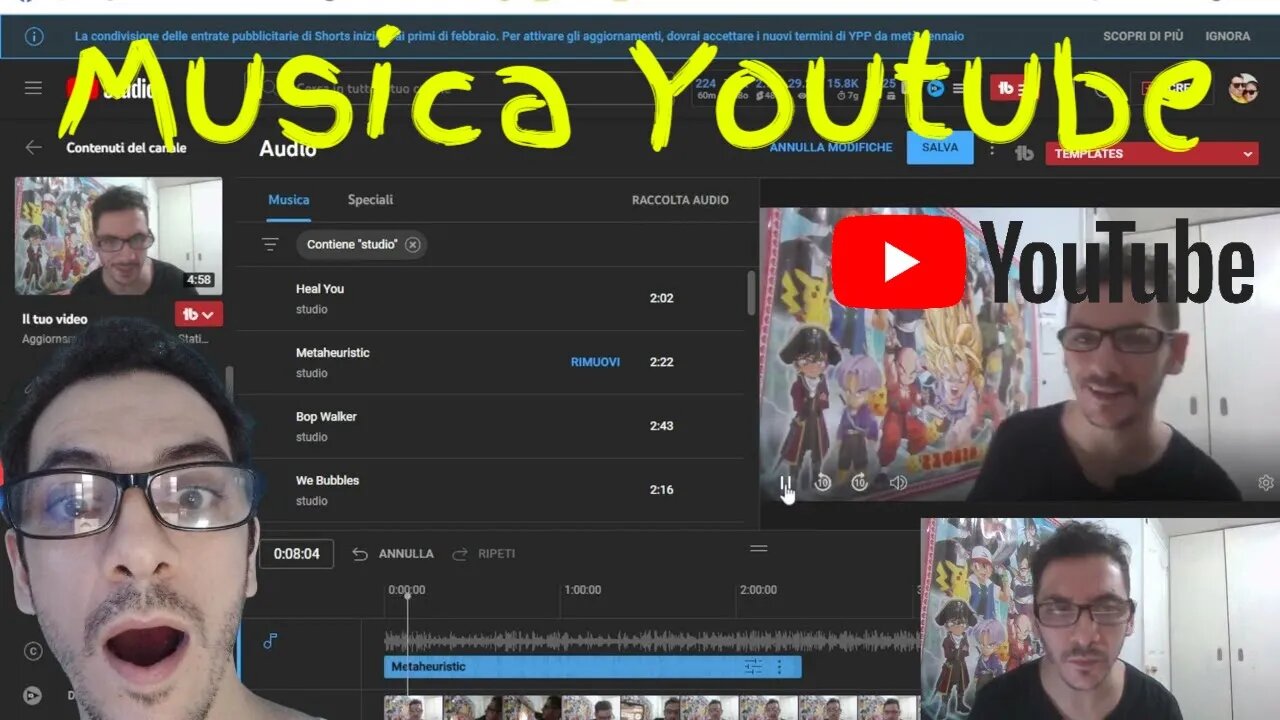
Task: Go back with the arrow beside Contenuti del canale
Action: click(33, 147)
